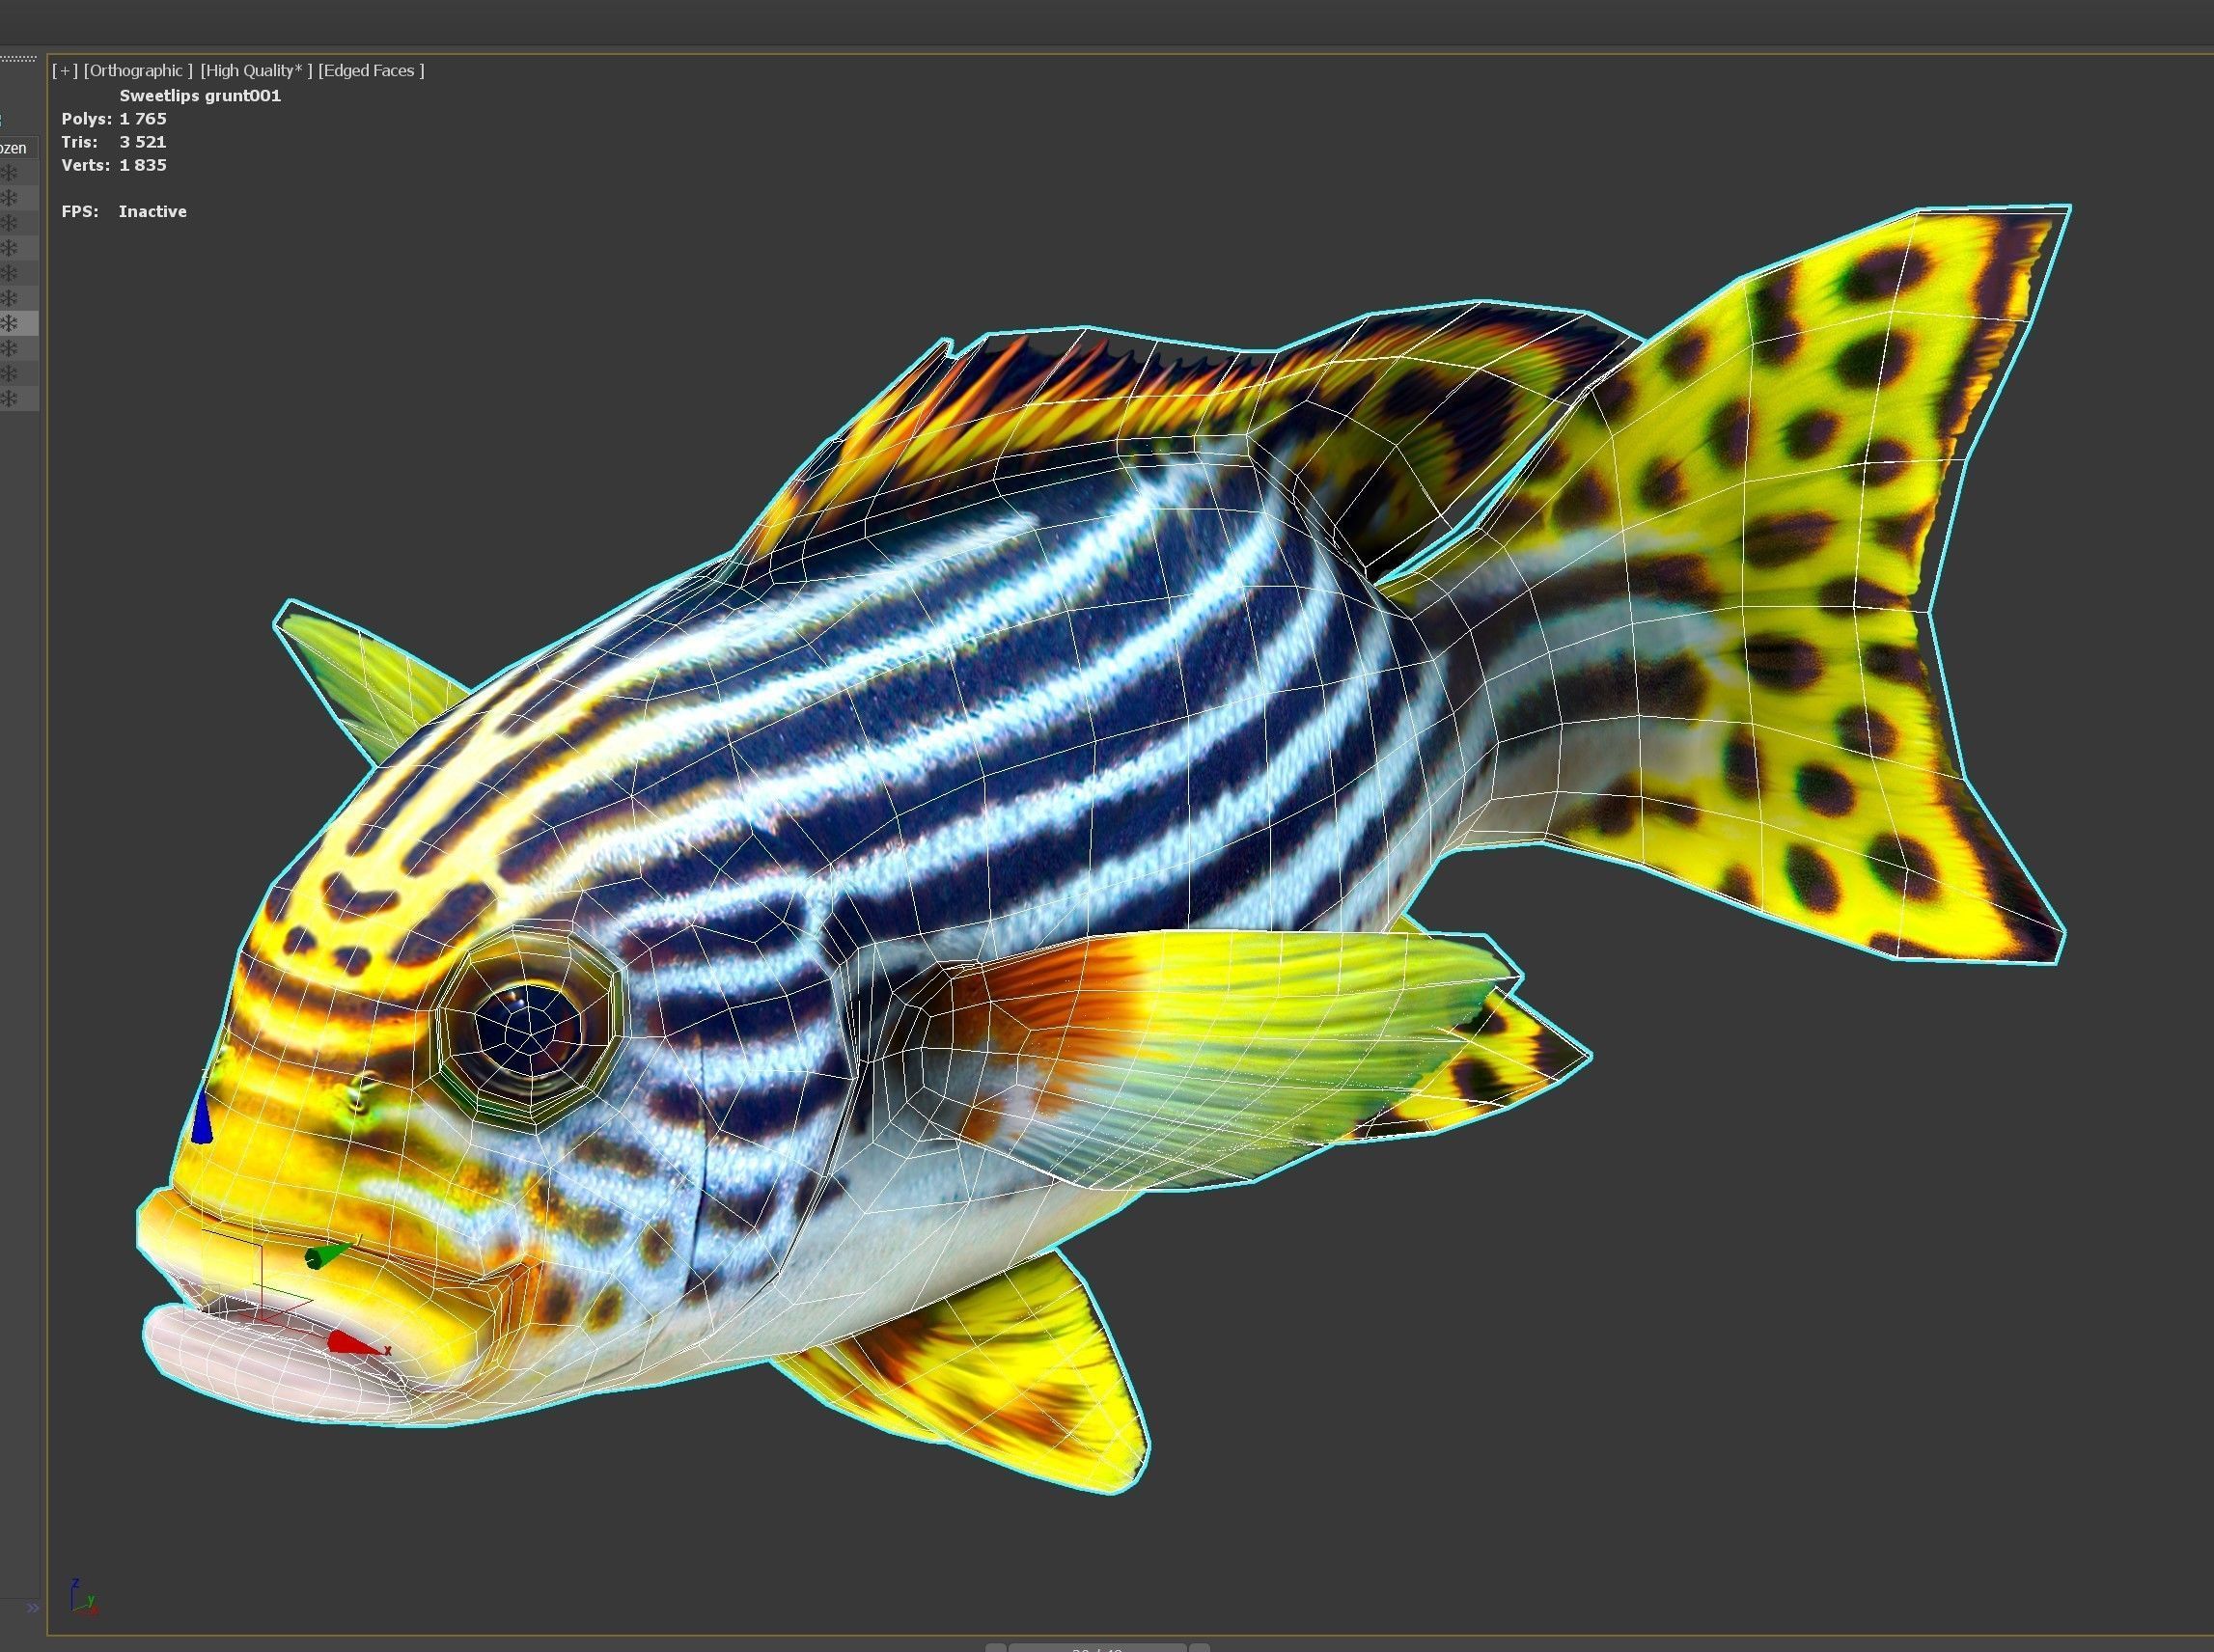Open the [+] viewport general menu

(x=65, y=71)
